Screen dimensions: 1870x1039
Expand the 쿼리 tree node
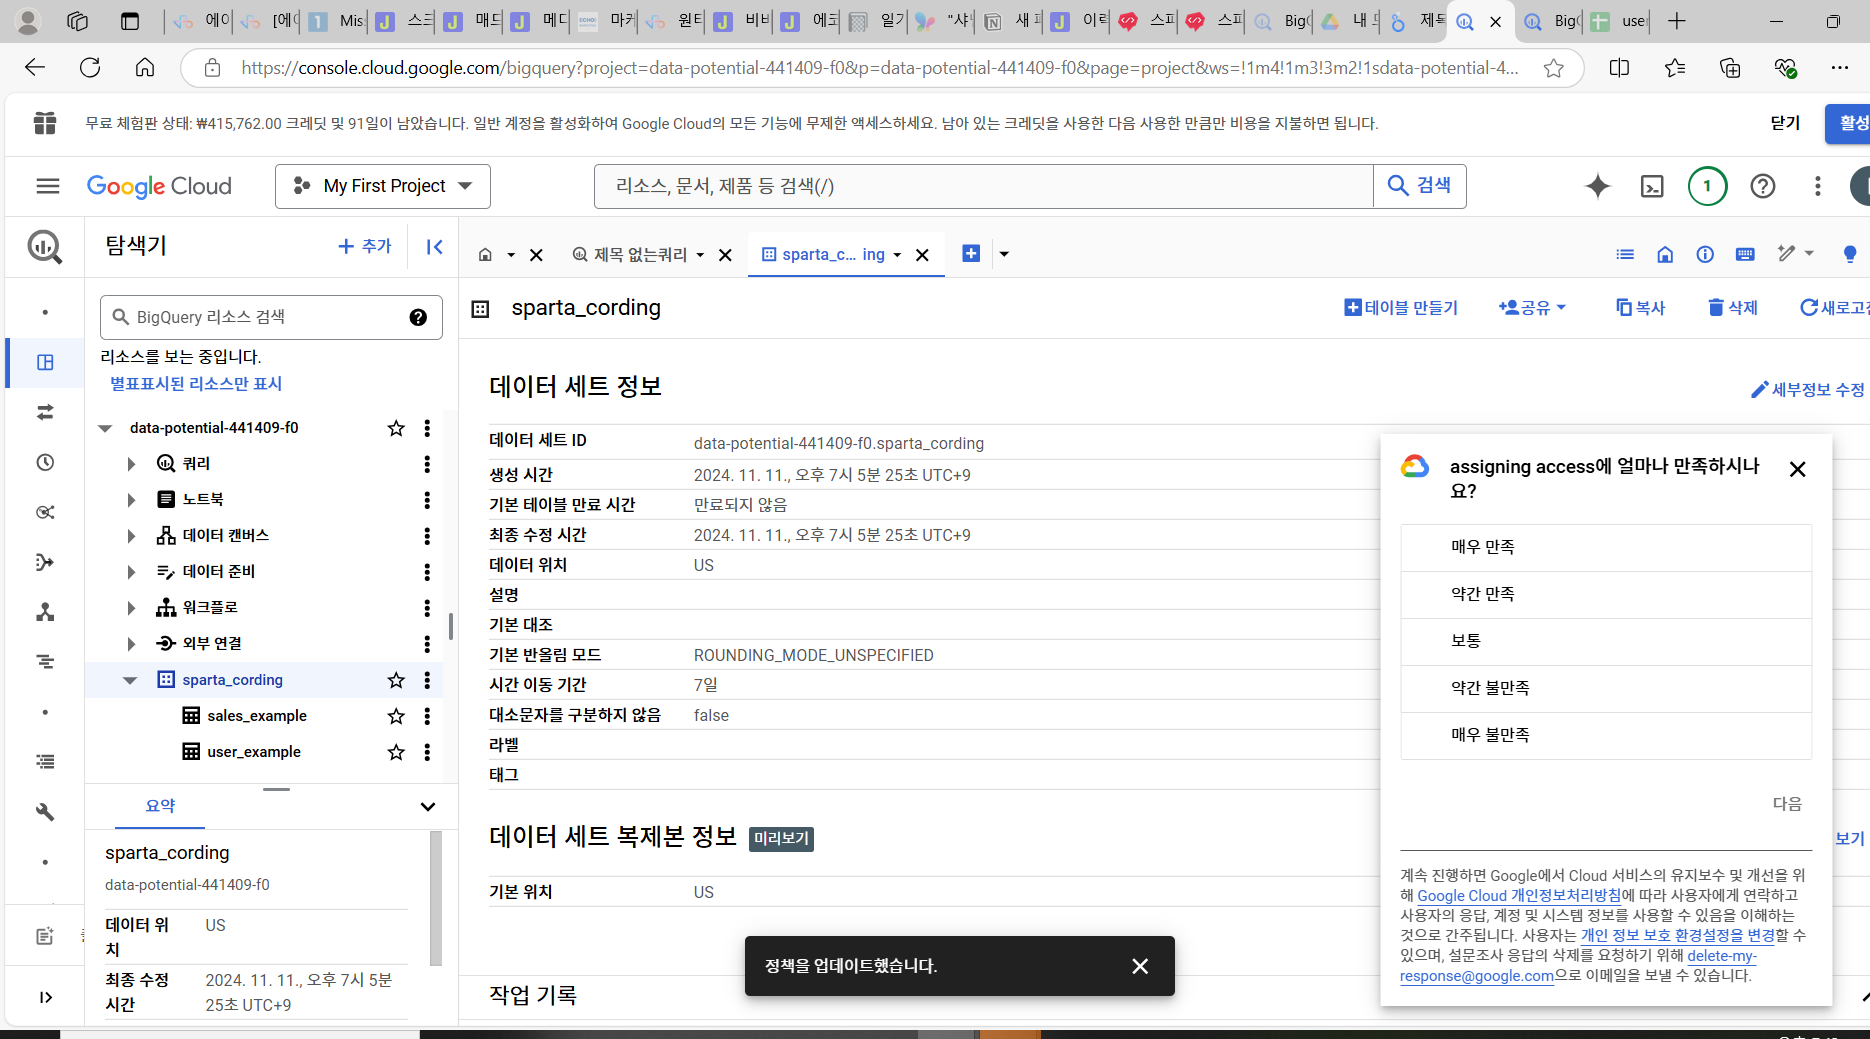[x=131, y=464]
